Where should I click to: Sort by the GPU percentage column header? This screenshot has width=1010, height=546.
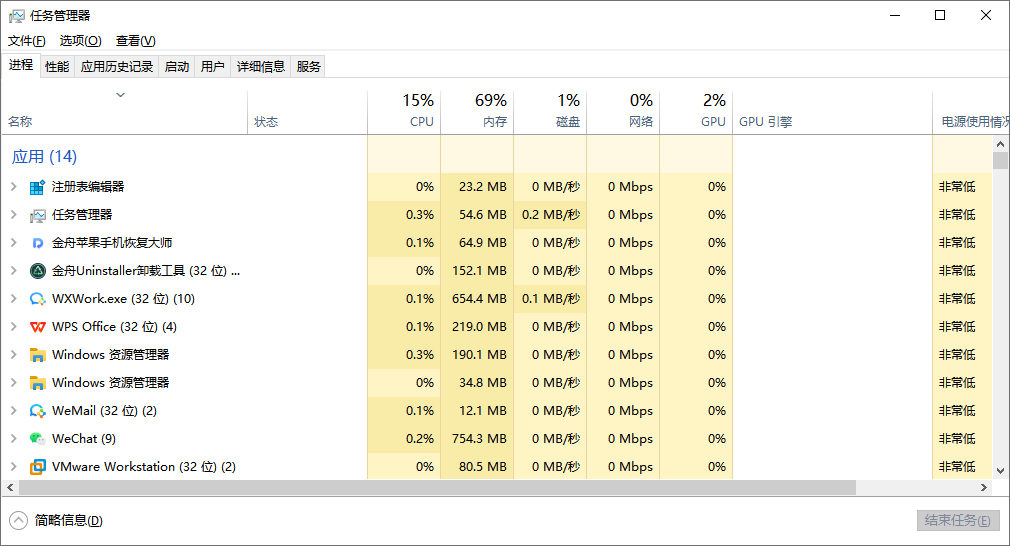[696, 113]
